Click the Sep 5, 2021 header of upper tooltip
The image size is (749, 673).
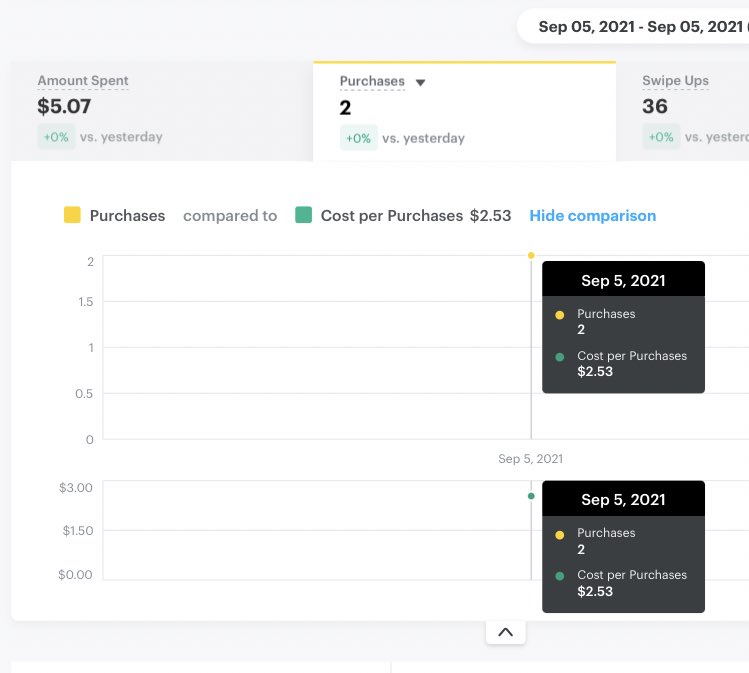point(623,279)
